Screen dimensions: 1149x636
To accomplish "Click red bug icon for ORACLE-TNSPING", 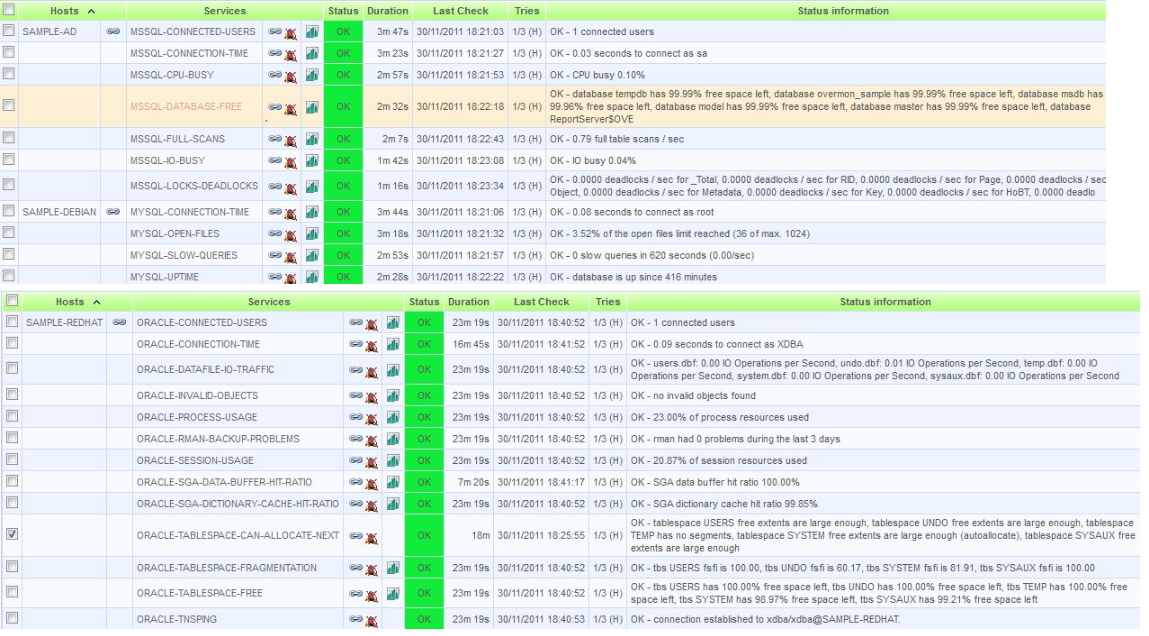I will [x=371, y=620].
